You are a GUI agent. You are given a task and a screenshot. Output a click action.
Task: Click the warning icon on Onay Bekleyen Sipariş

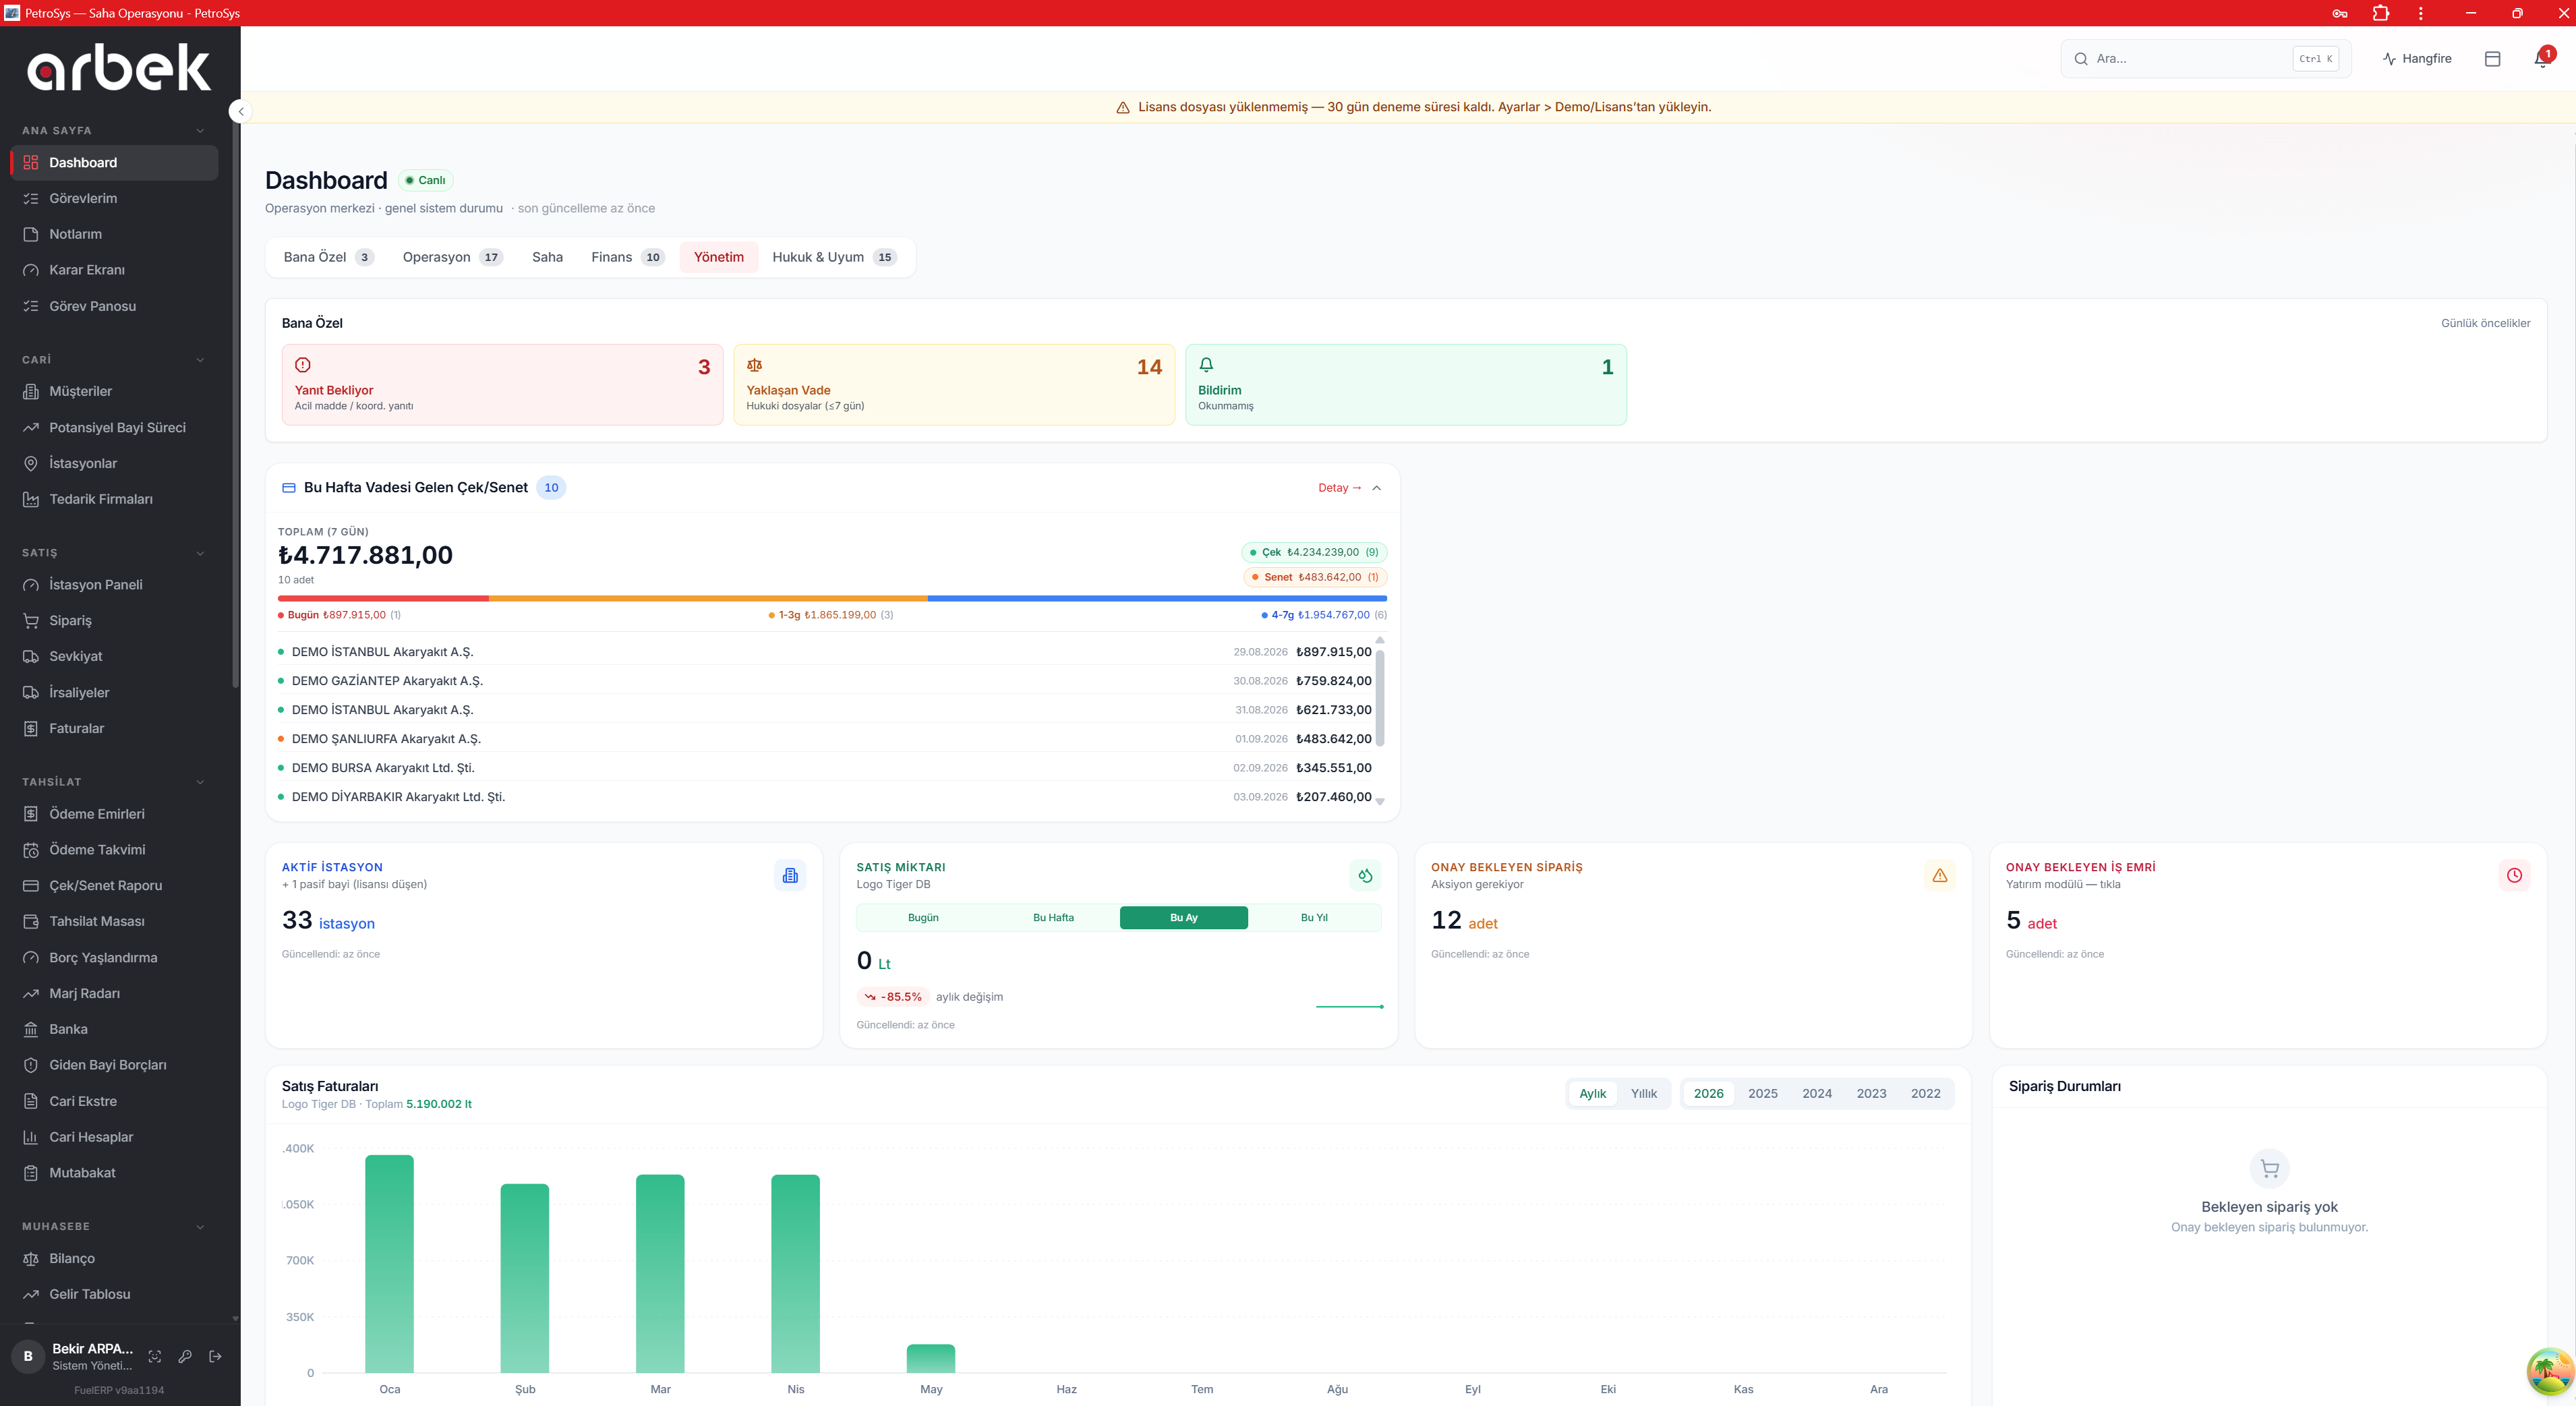pos(1940,875)
